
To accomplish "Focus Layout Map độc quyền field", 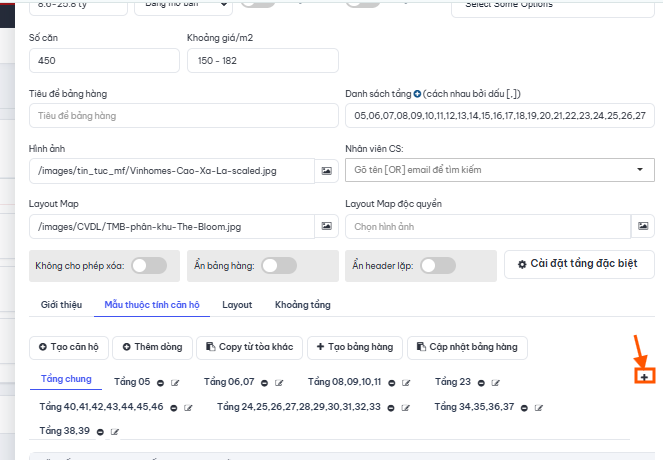I will click(x=488, y=226).
